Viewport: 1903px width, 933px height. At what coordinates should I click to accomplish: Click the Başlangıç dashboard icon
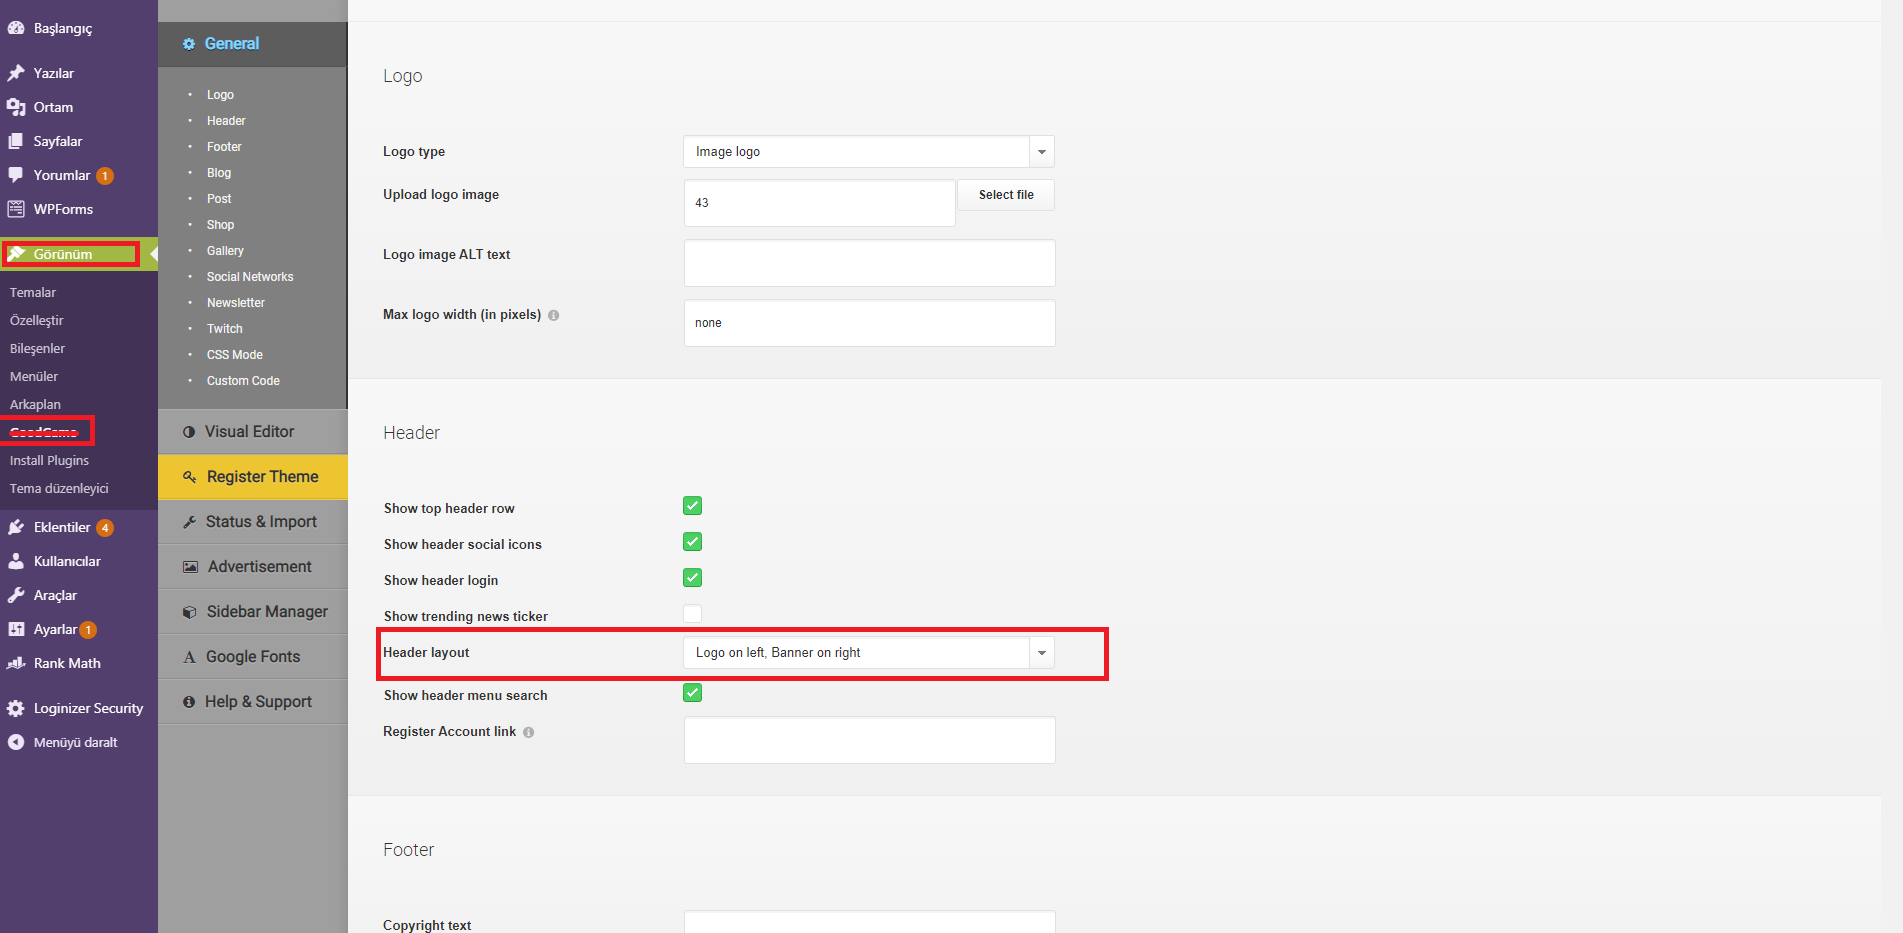coord(16,28)
